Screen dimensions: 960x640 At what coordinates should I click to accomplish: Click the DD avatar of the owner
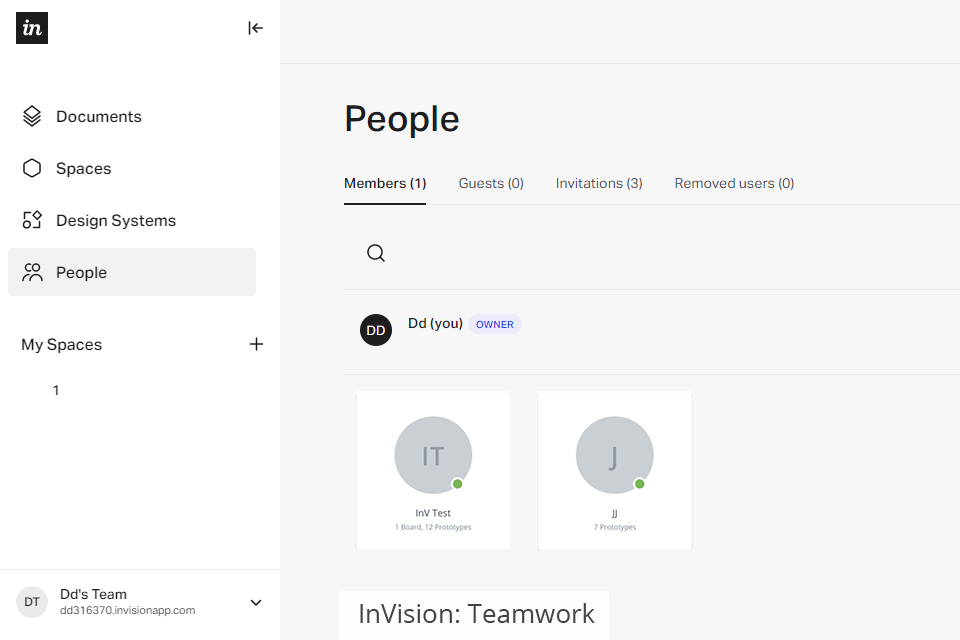coord(376,330)
